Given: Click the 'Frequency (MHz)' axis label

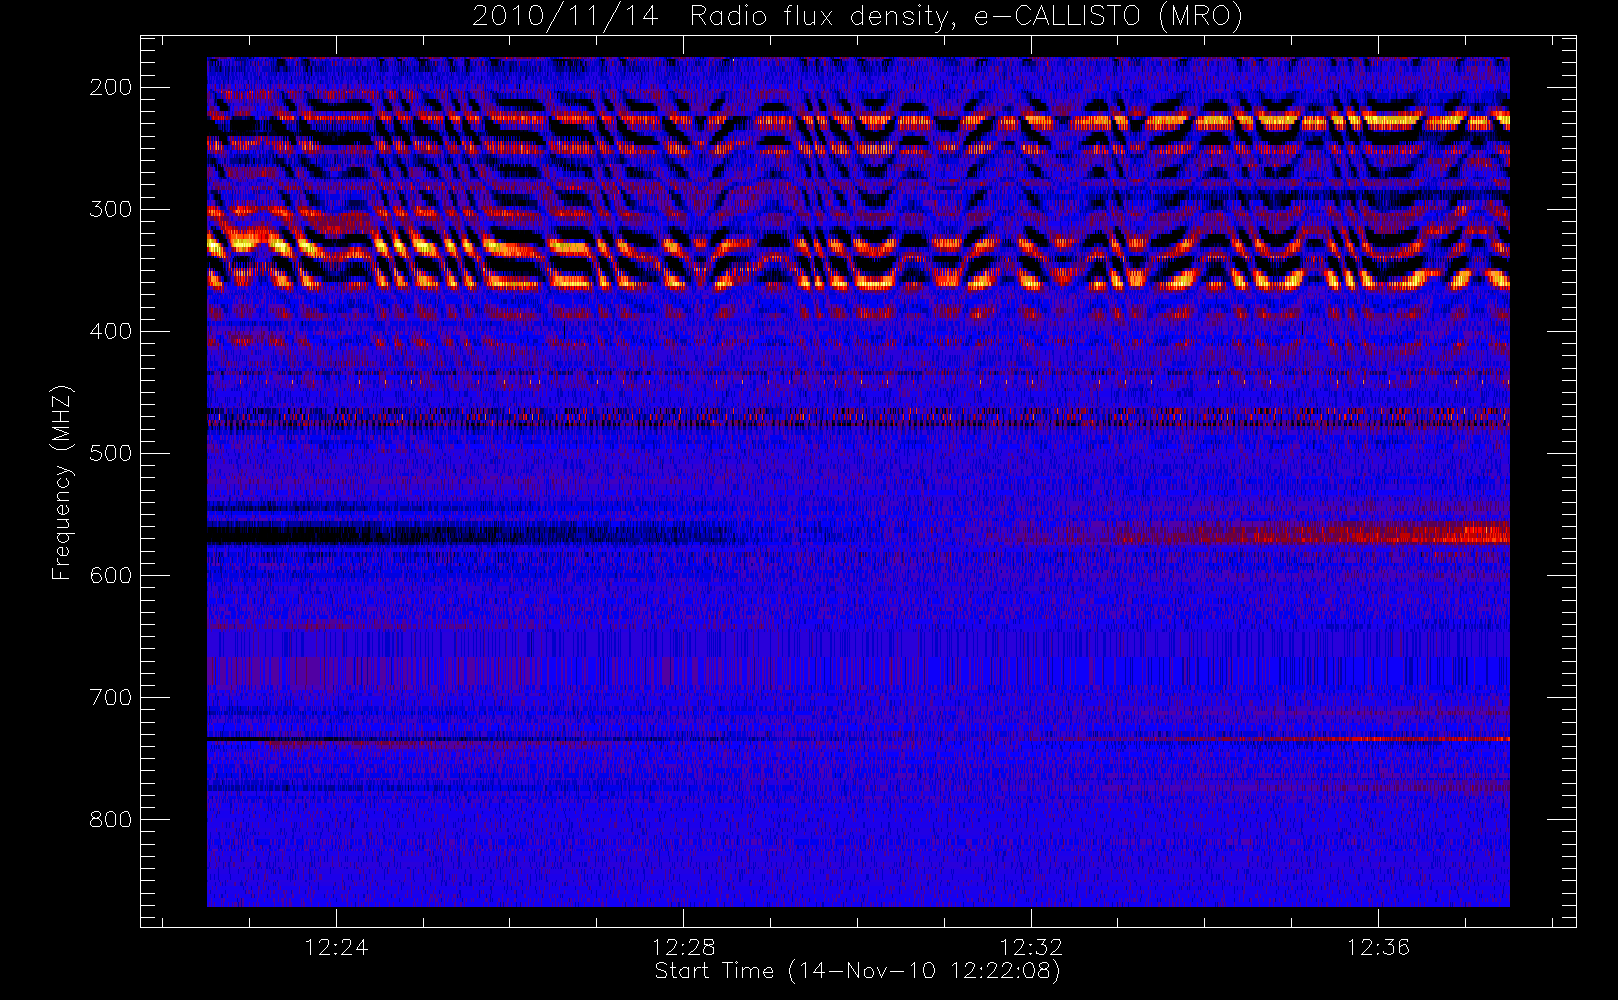Looking at the screenshot, I should point(62,482).
